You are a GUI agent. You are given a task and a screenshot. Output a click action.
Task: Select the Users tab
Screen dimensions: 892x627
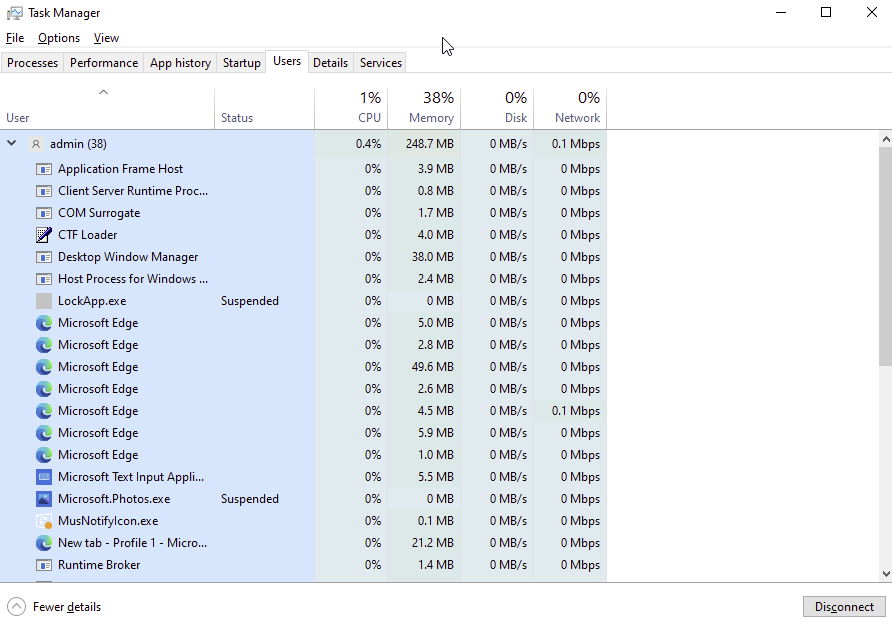pos(287,61)
